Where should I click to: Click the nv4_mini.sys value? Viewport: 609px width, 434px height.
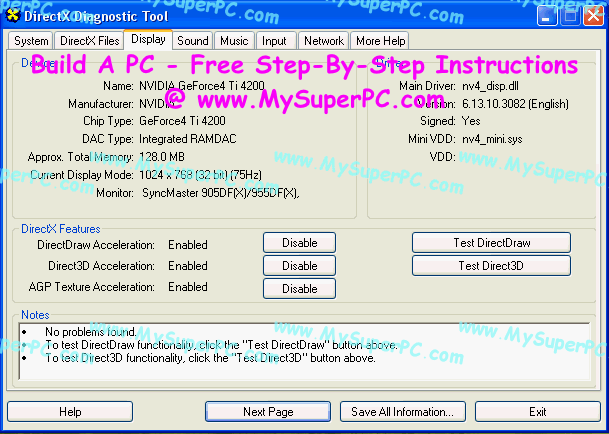pyautogui.click(x=492, y=139)
